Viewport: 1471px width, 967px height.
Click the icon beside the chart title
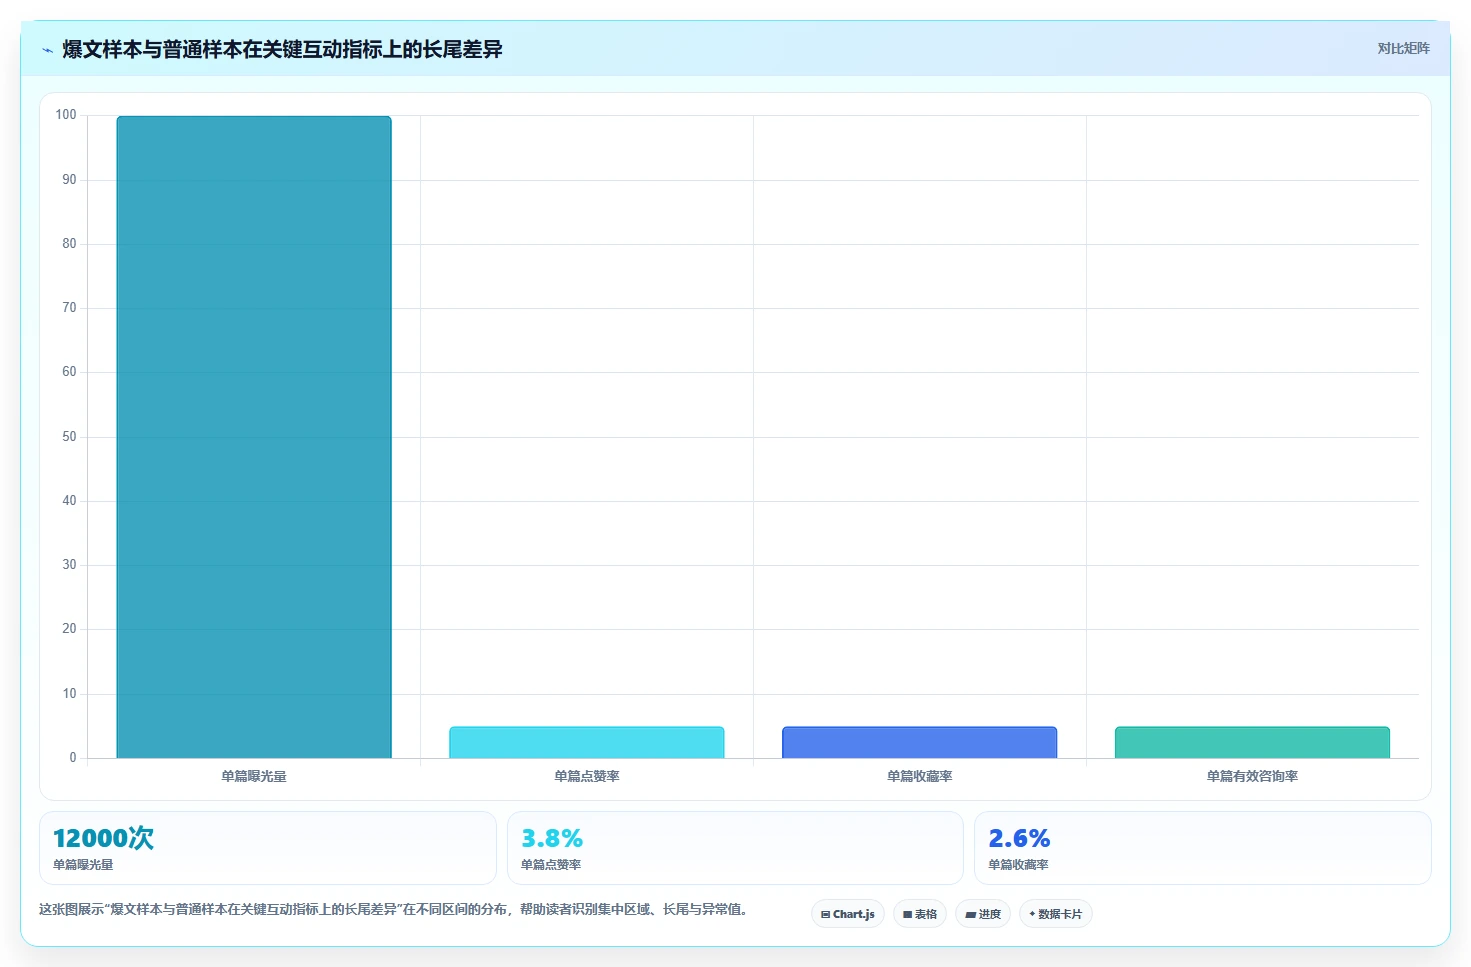(x=47, y=50)
